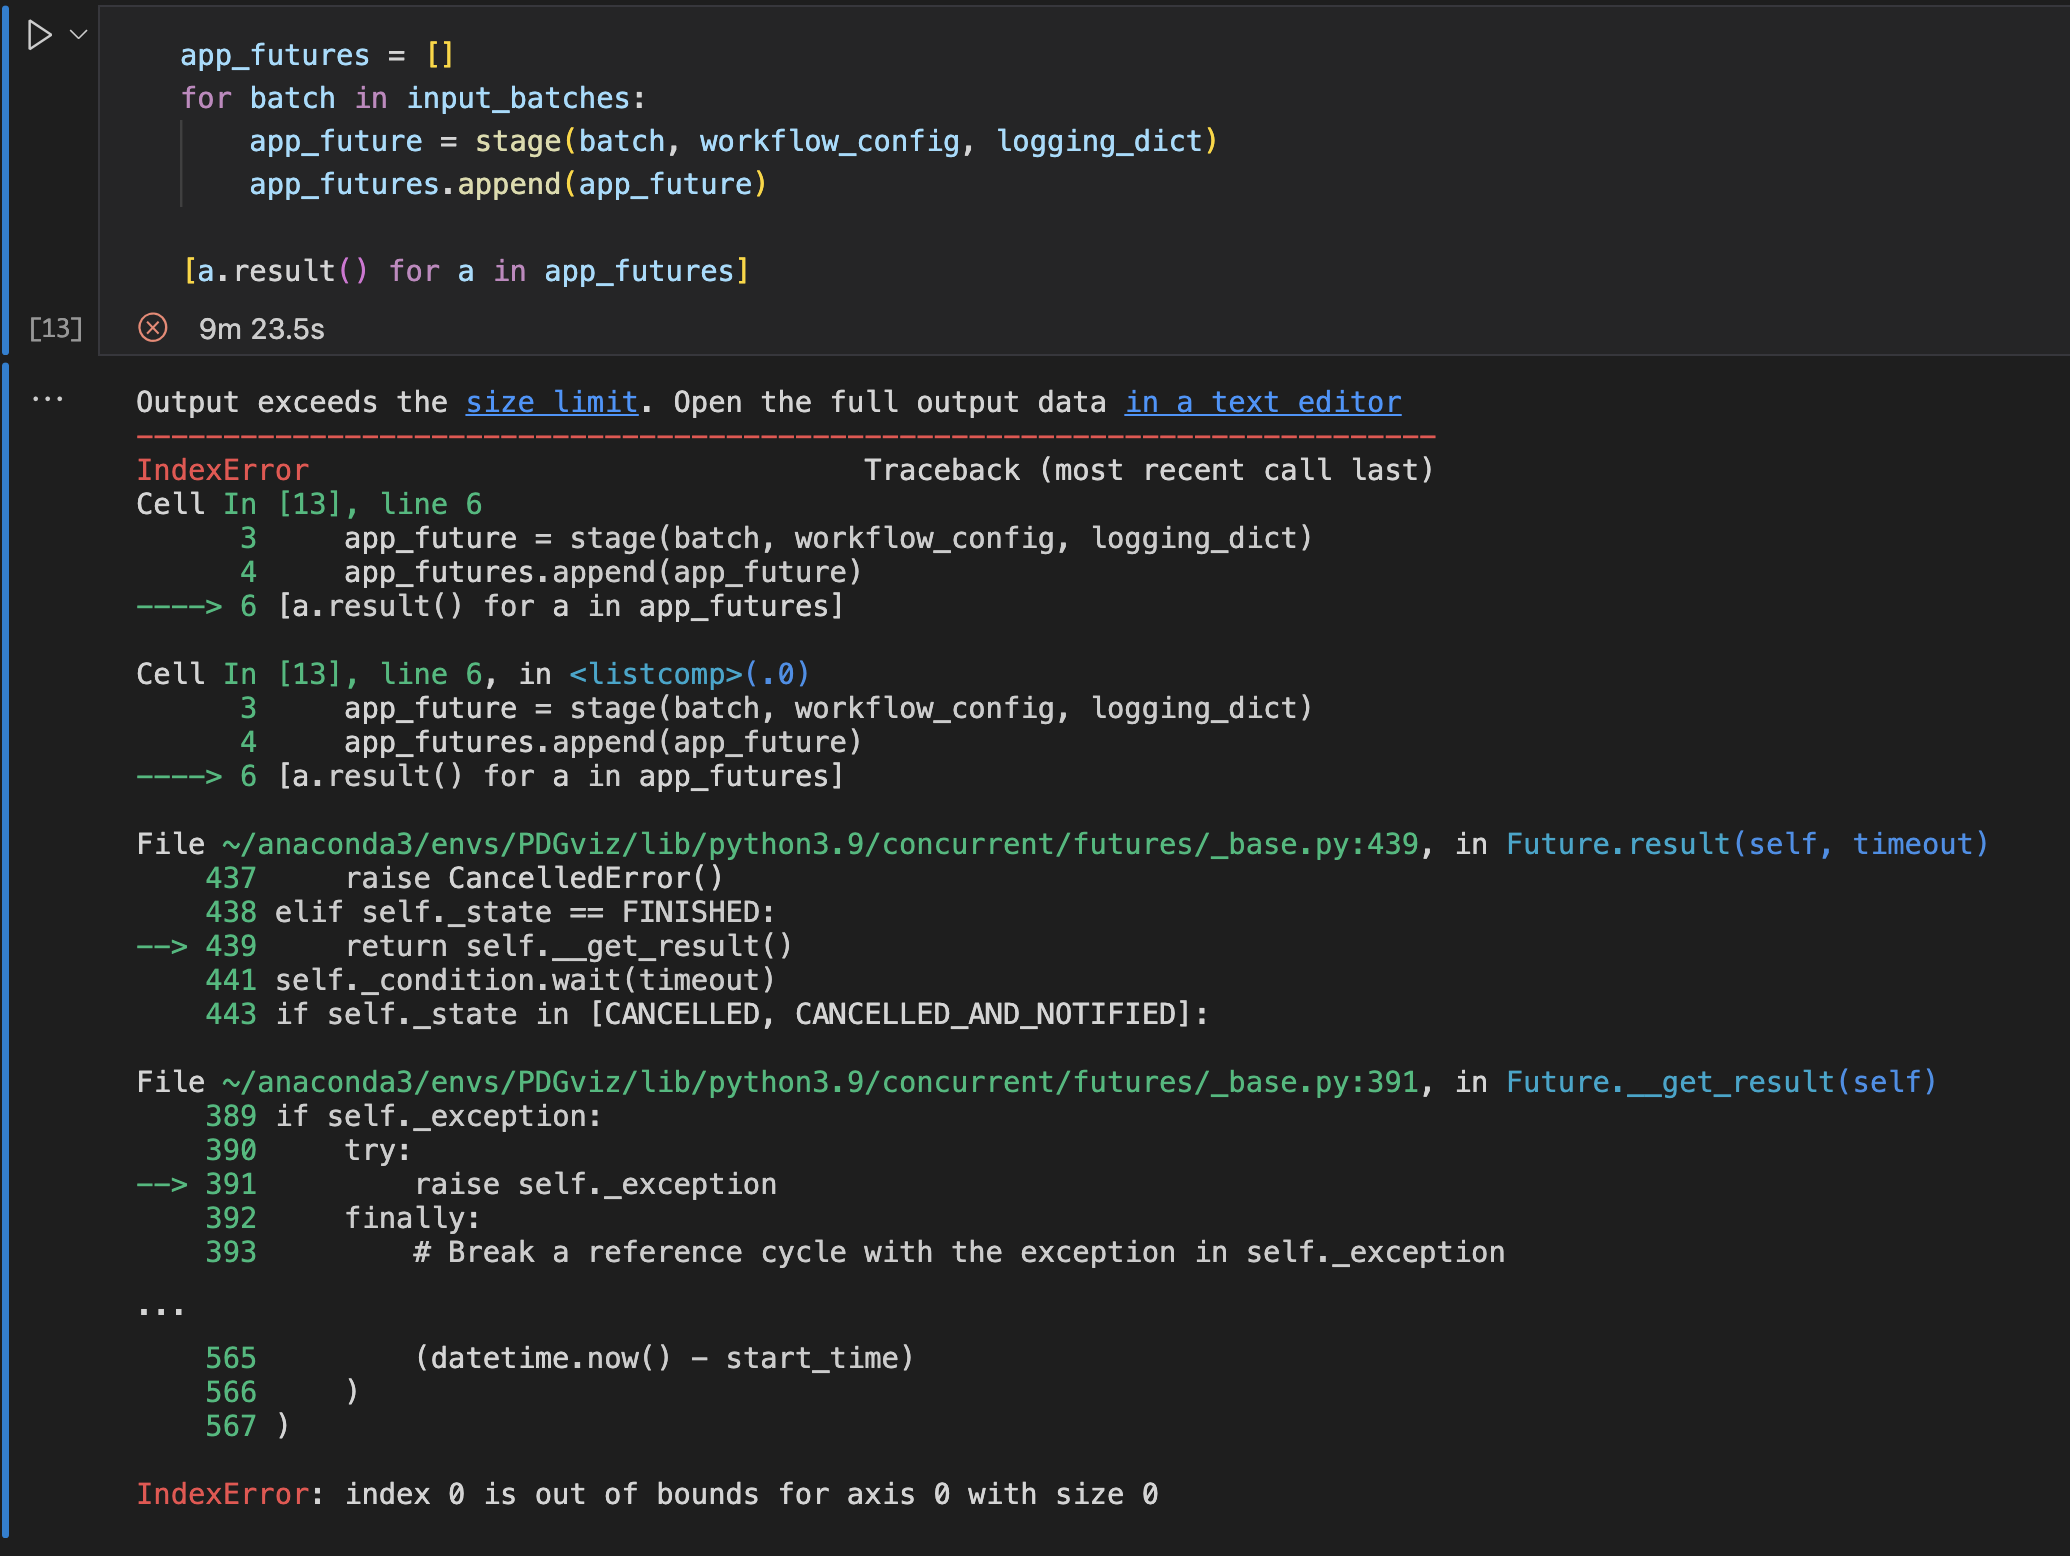This screenshot has height=1556, width=2070.
Task: Place cursor in the app_futures = [] line
Action: tap(315, 55)
